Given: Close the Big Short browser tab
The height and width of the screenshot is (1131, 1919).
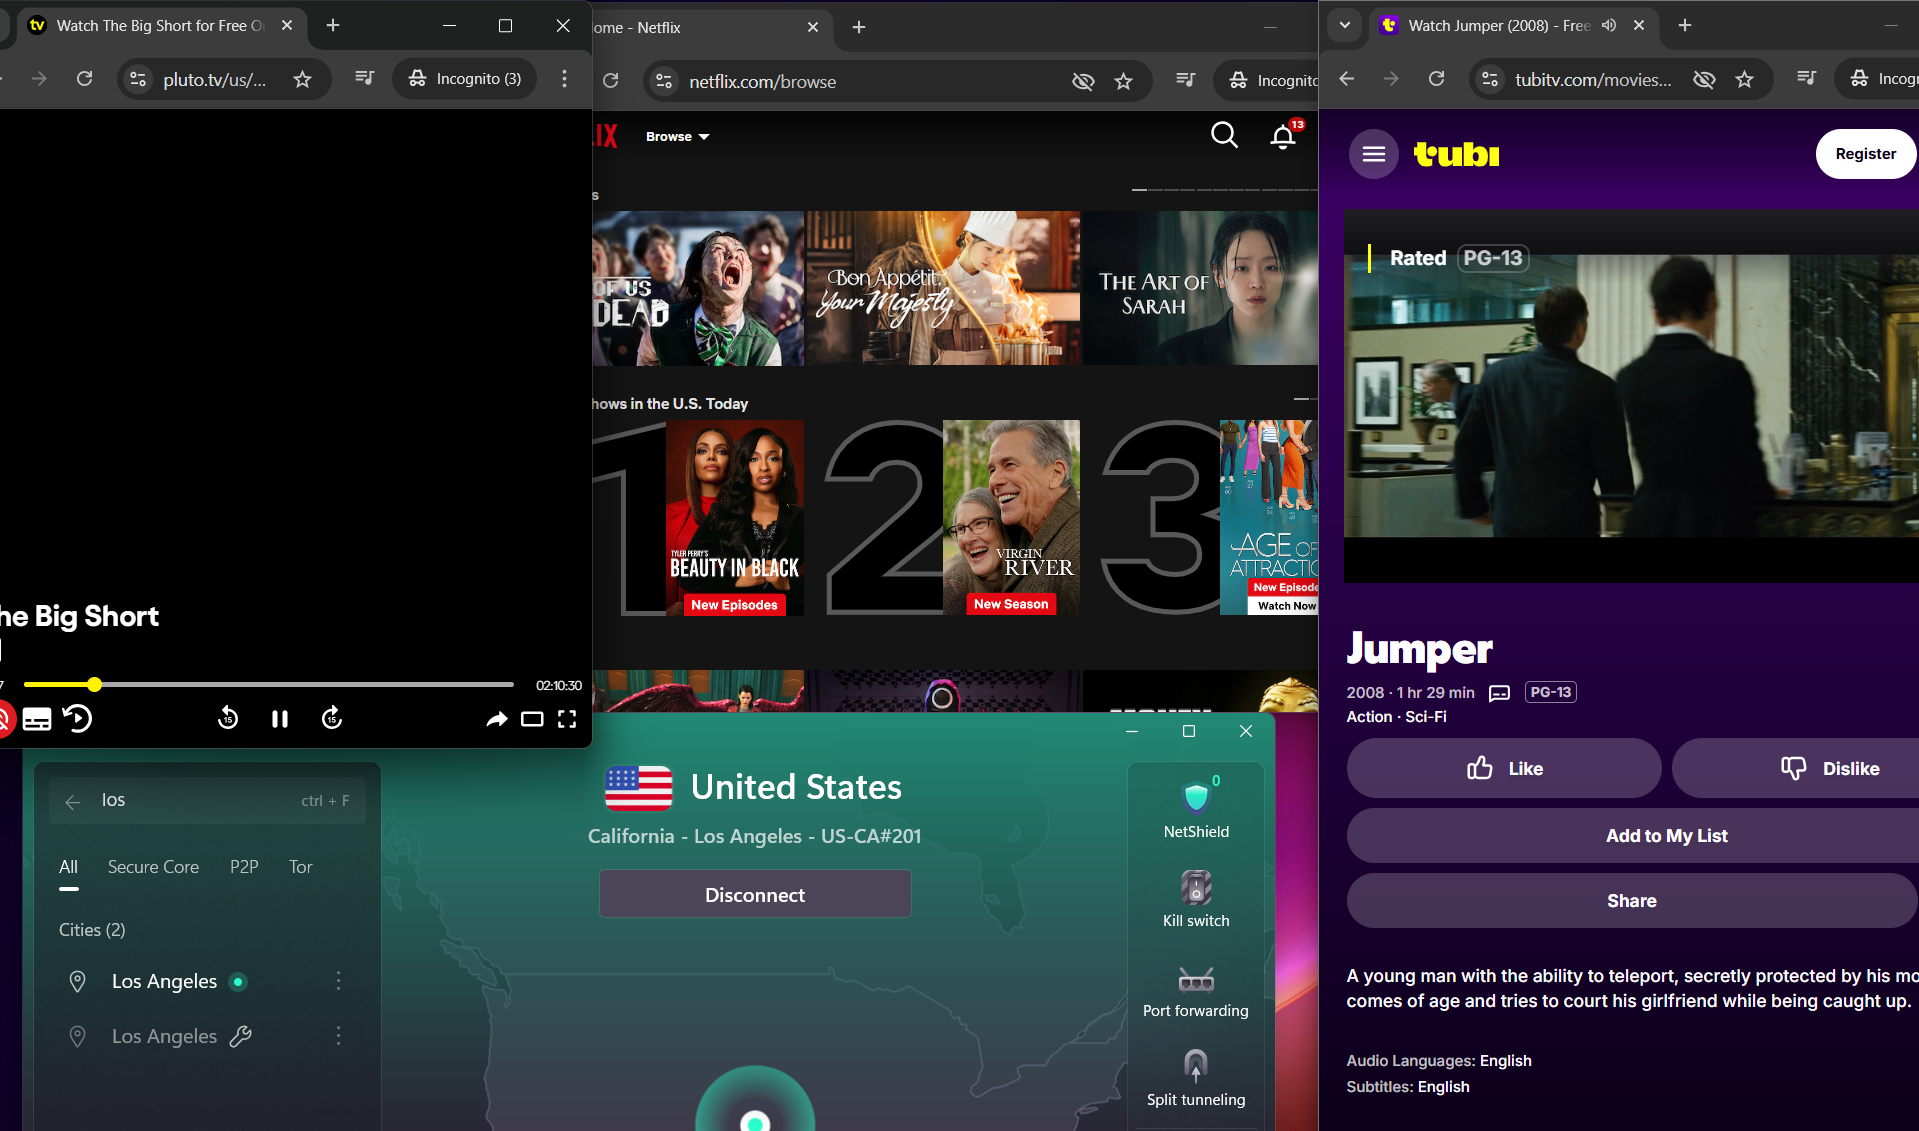Looking at the screenshot, I should coord(287,26).
